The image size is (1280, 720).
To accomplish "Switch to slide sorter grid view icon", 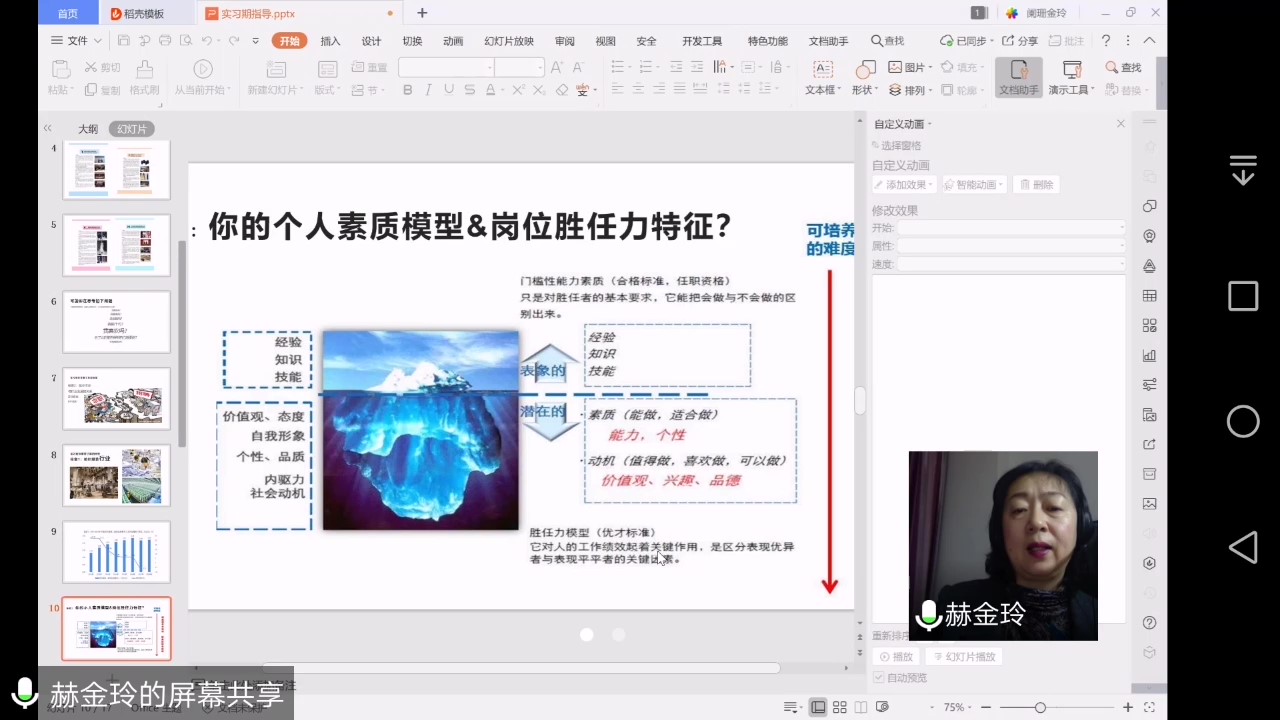I will (x=840, y=707).
